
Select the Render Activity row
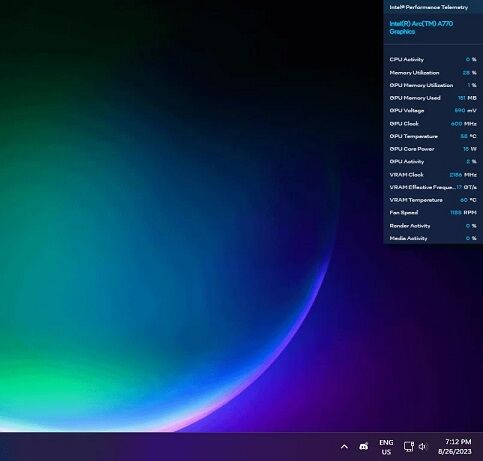tap(433, 226)
